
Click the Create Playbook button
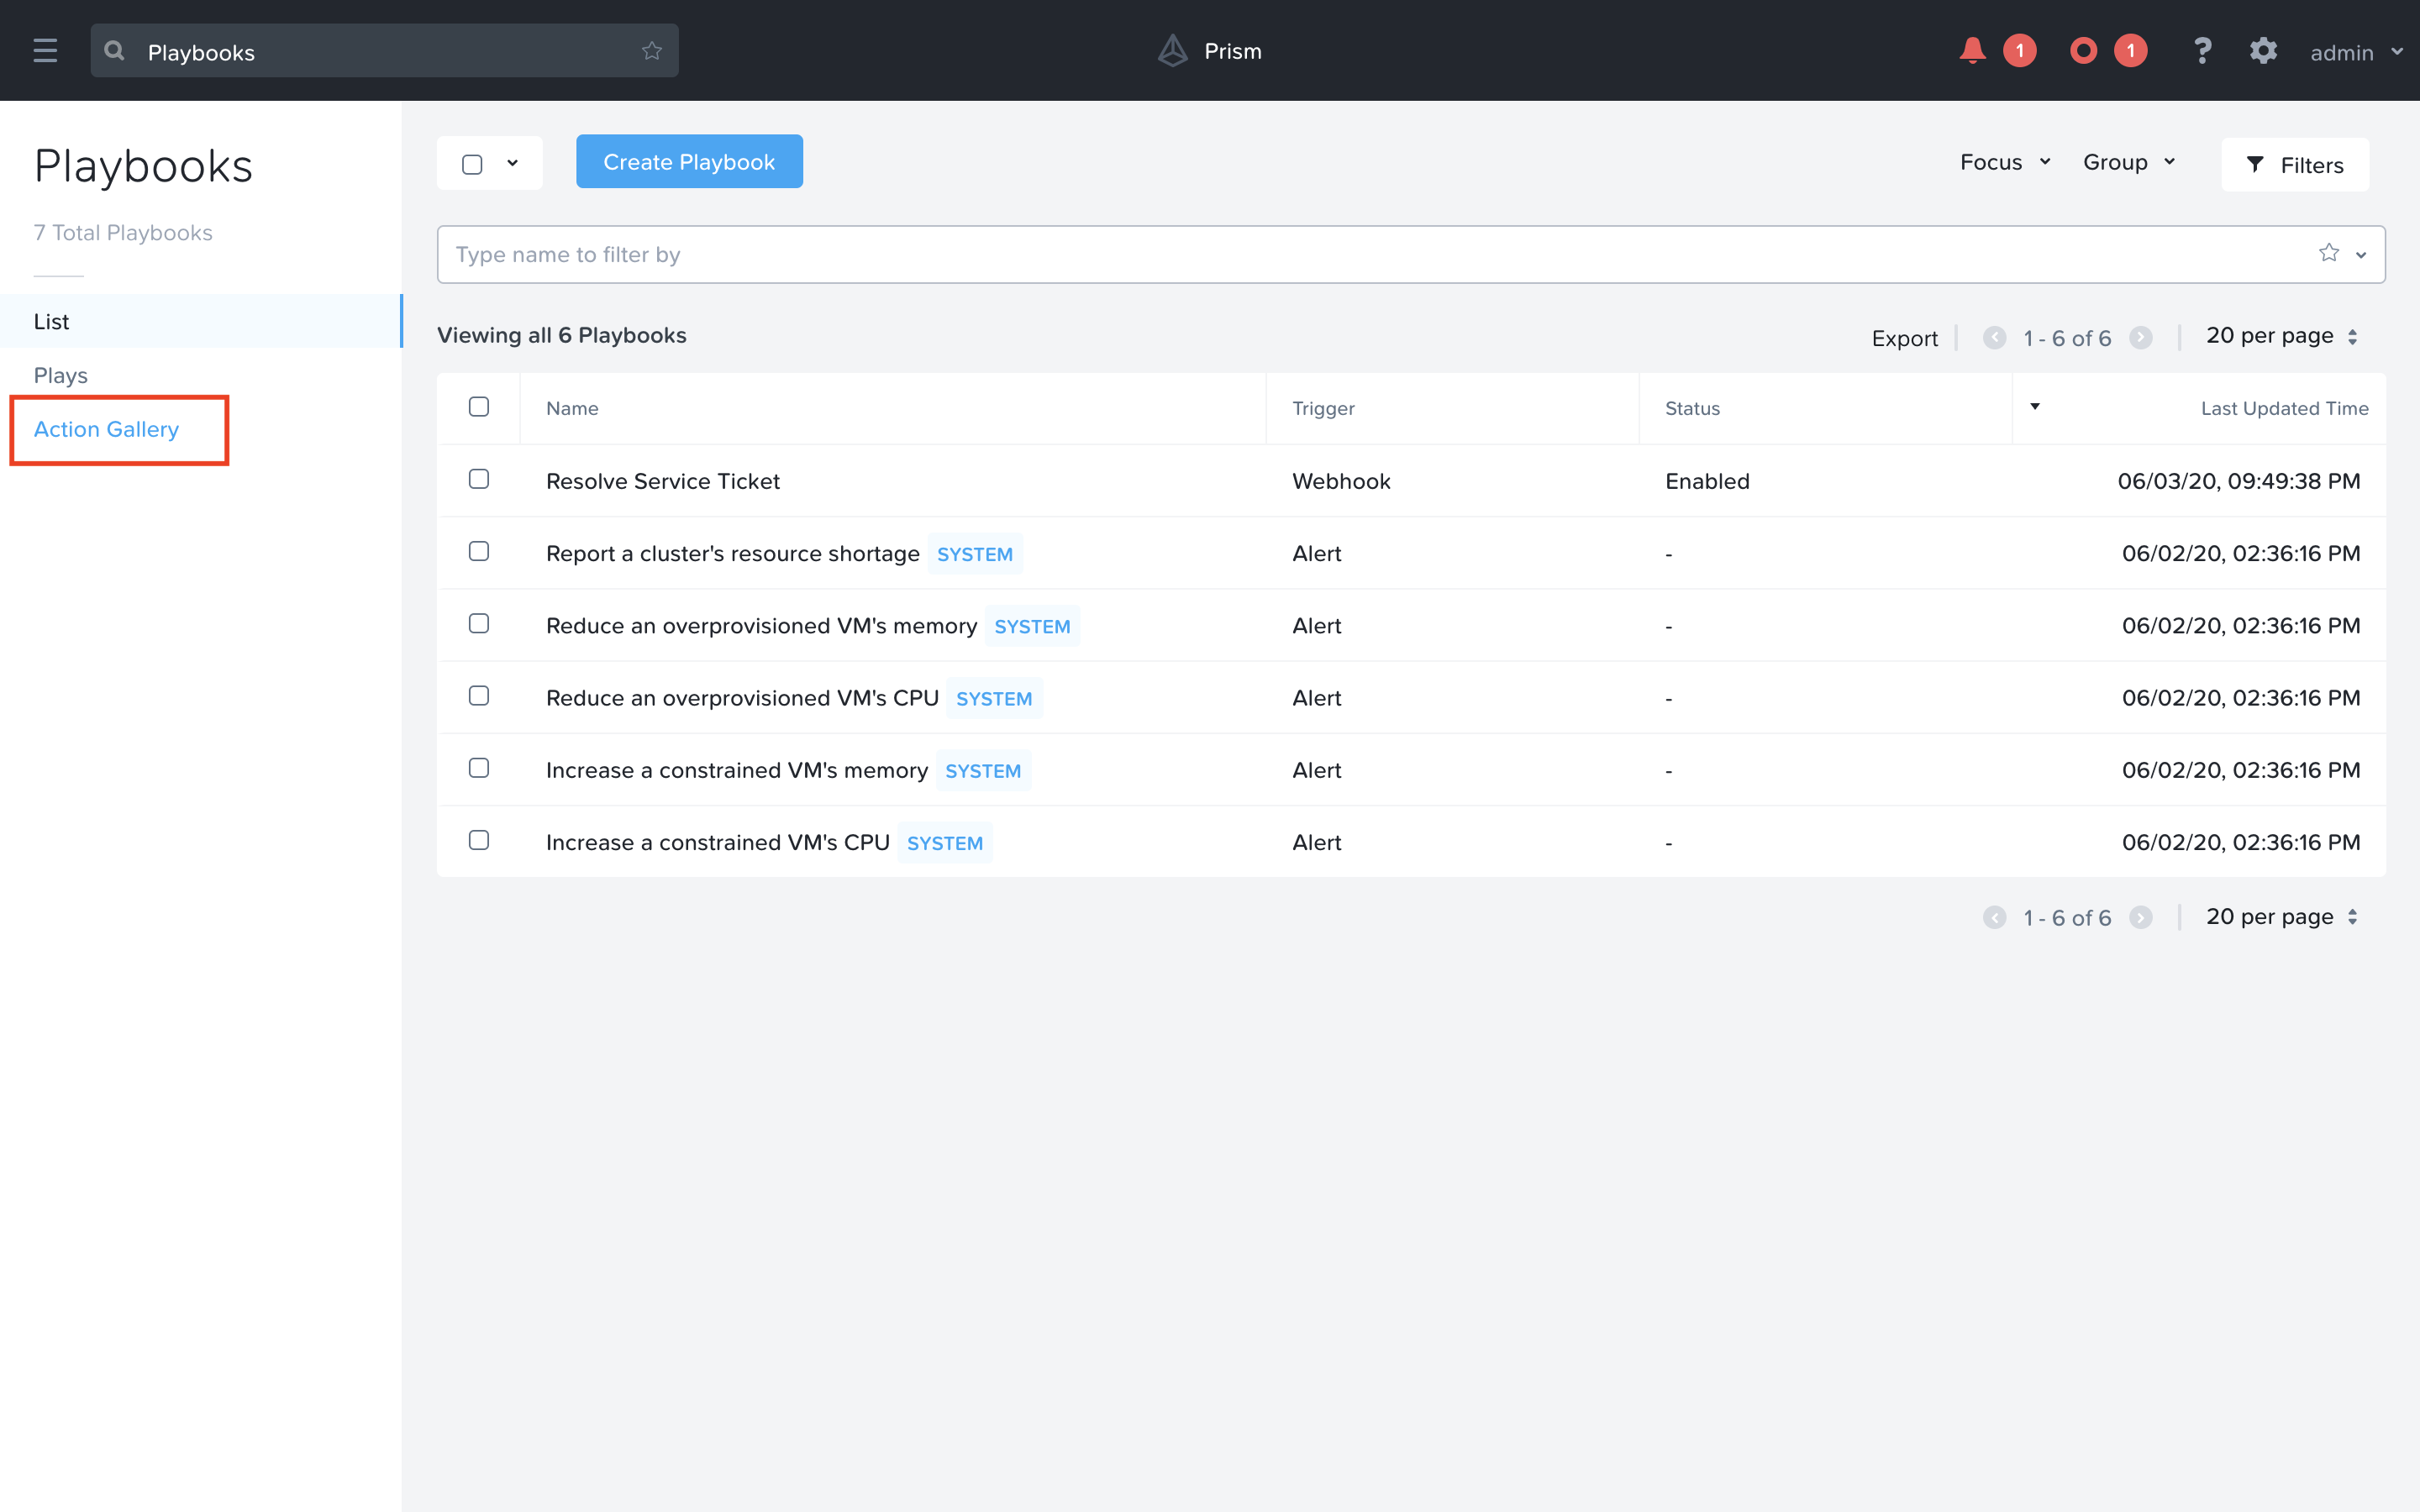coord(689,161)
